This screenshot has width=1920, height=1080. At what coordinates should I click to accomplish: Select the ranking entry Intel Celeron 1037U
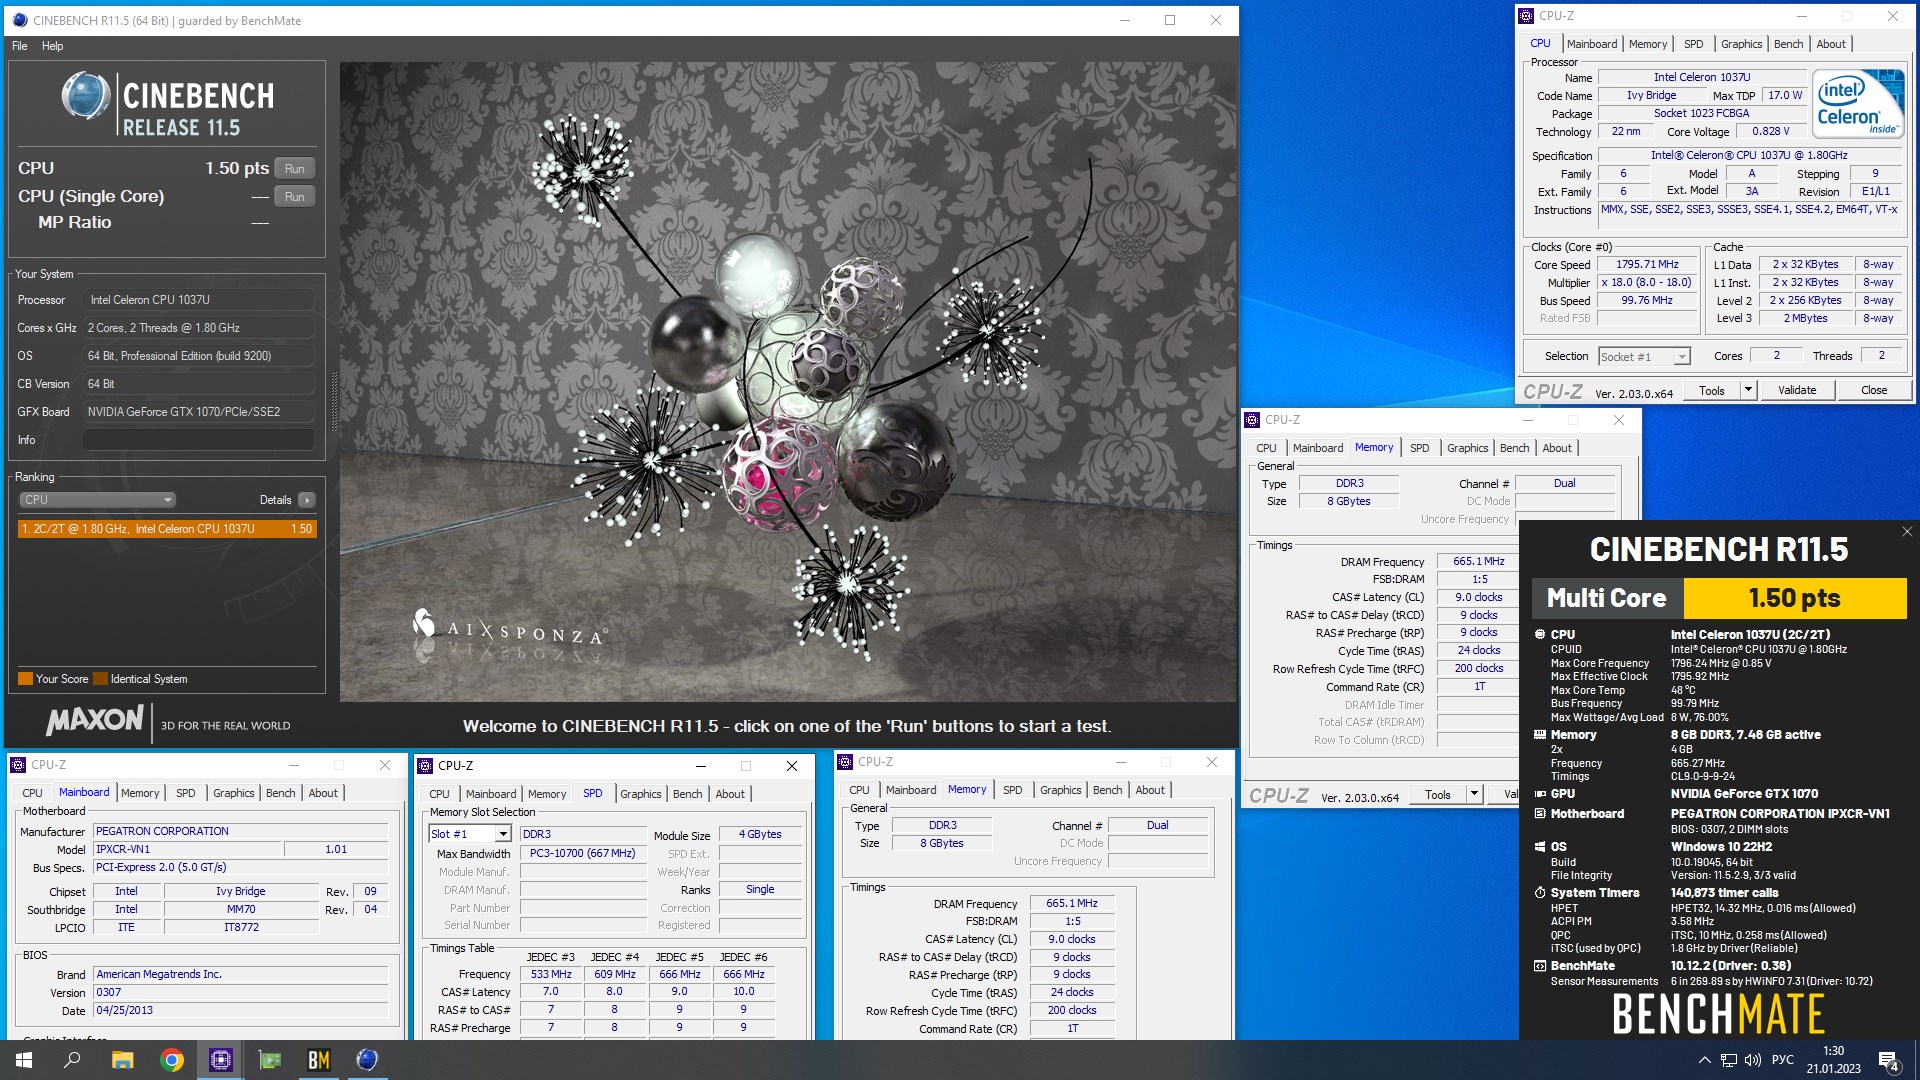167,529
